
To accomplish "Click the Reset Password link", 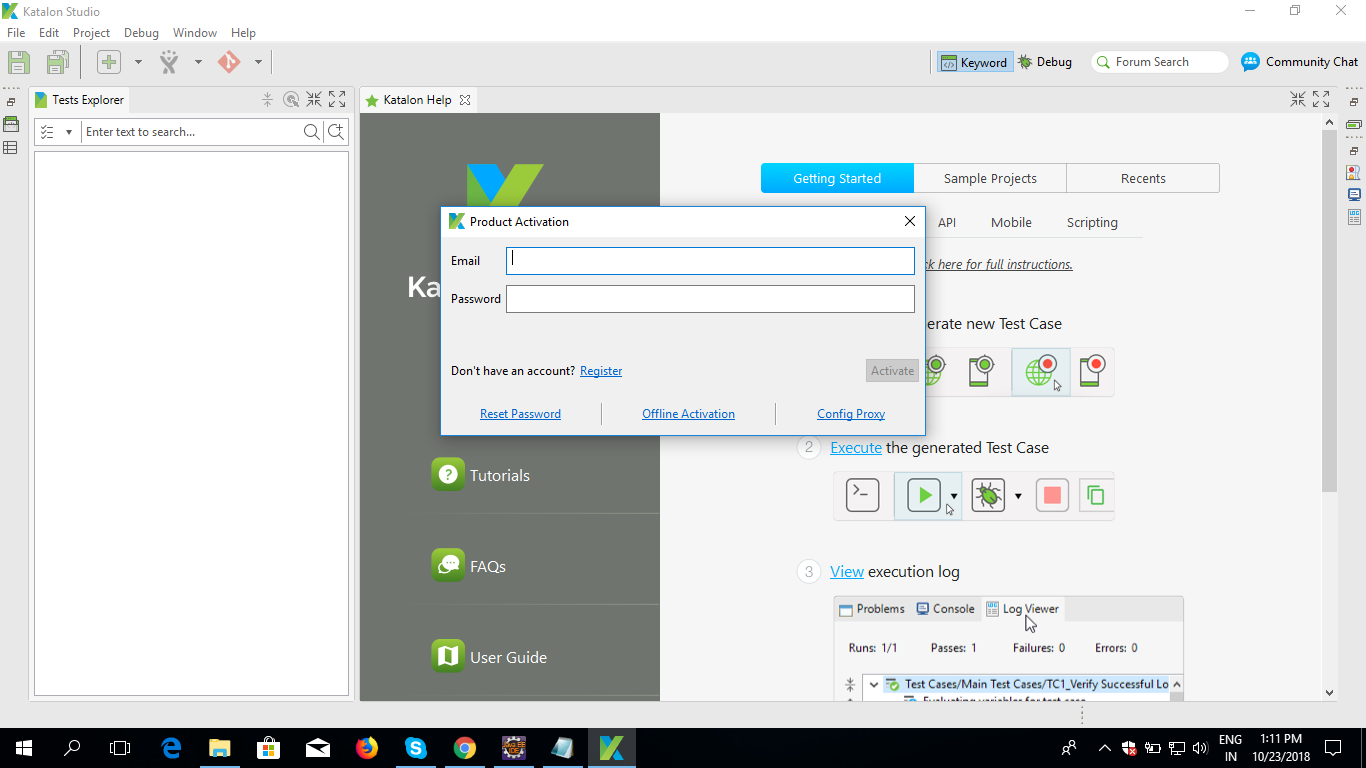I will [x=520, y=414].
